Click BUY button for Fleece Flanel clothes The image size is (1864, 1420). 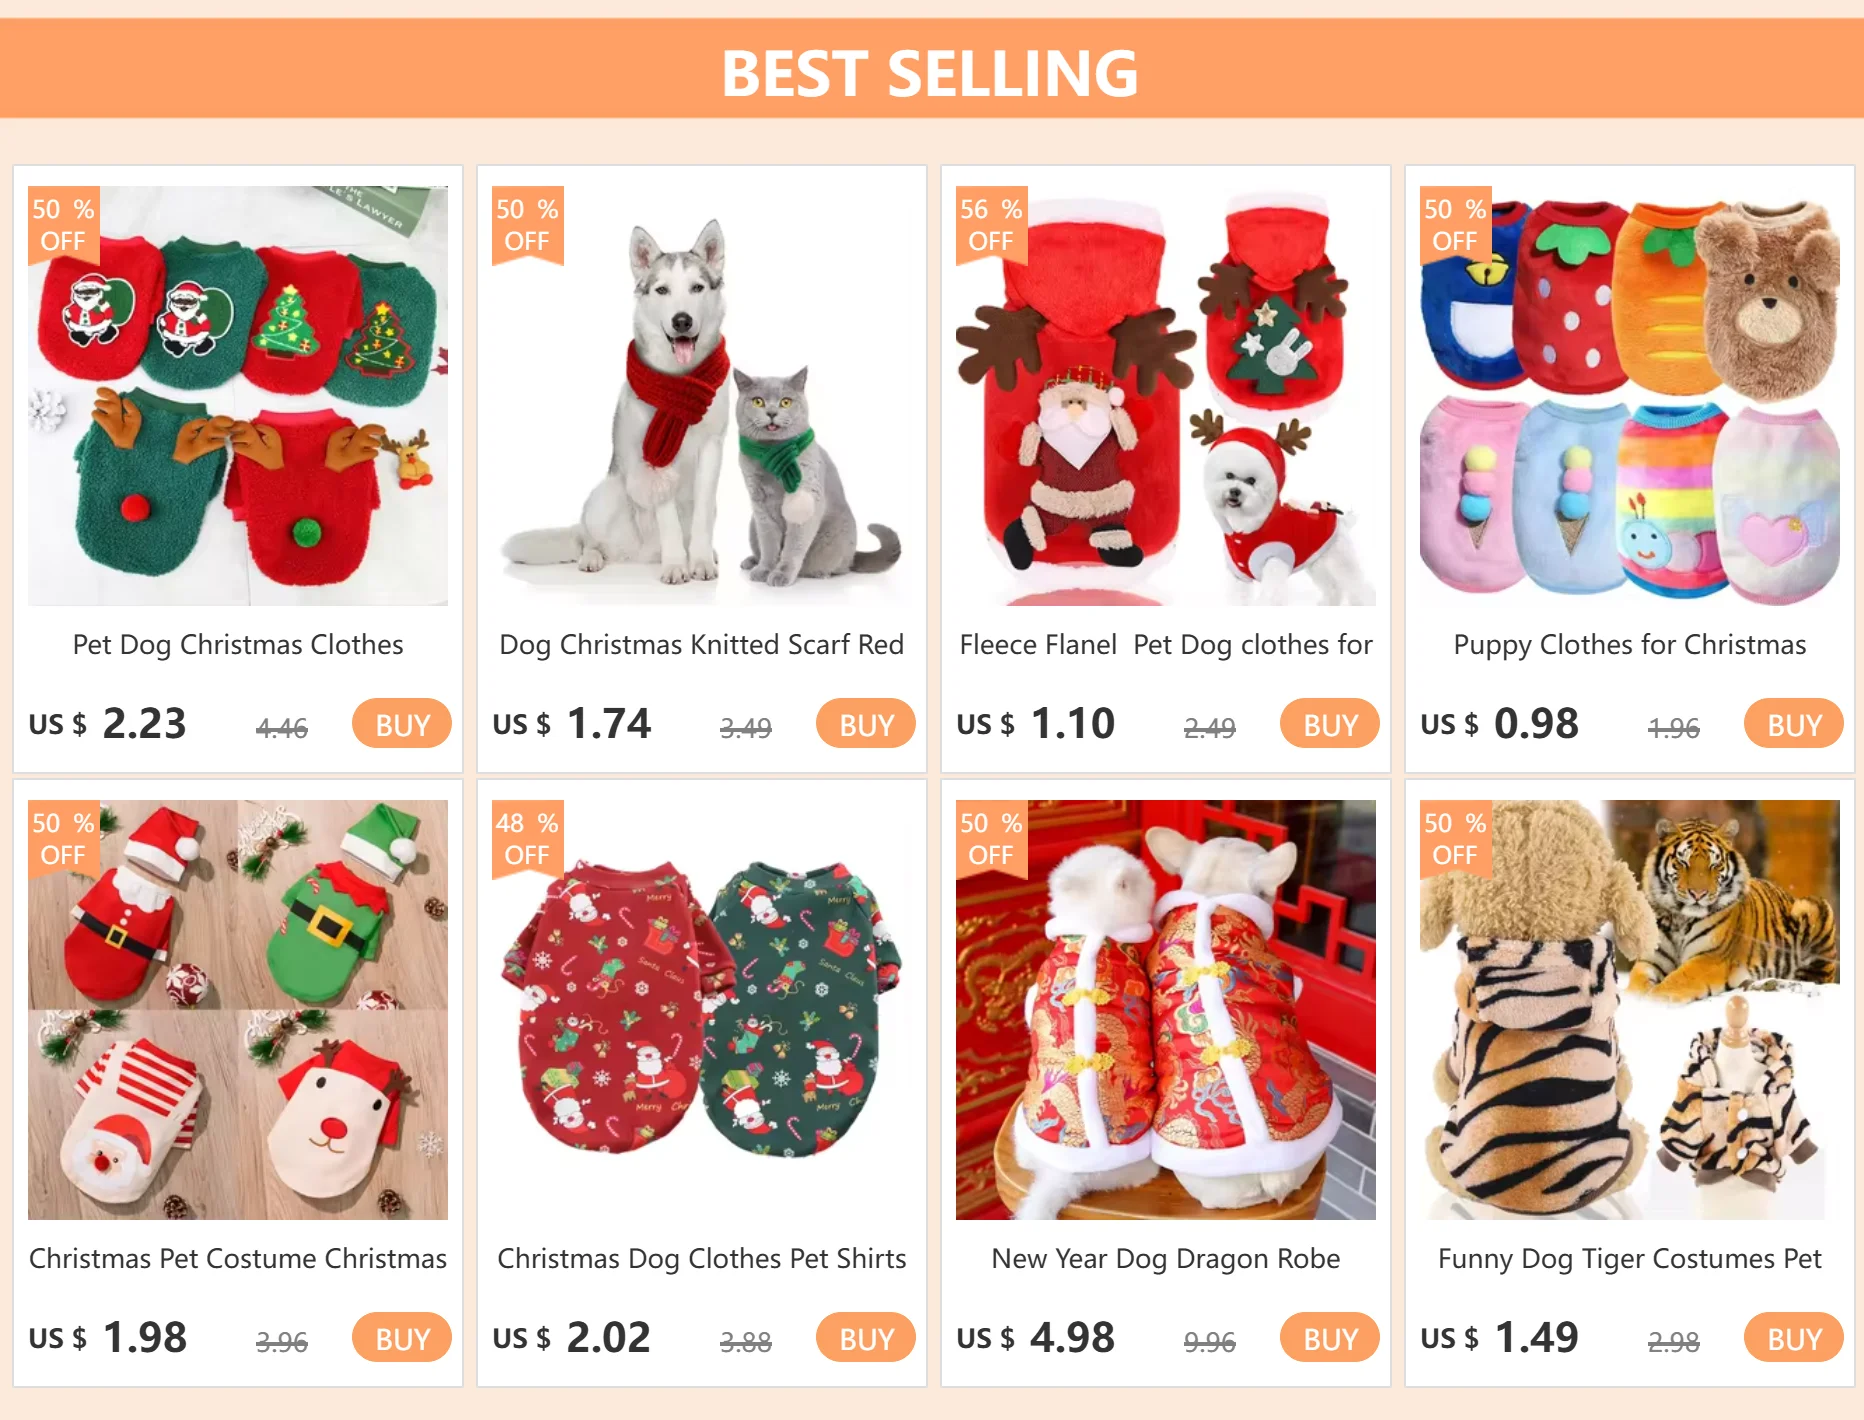point(1330,724)
